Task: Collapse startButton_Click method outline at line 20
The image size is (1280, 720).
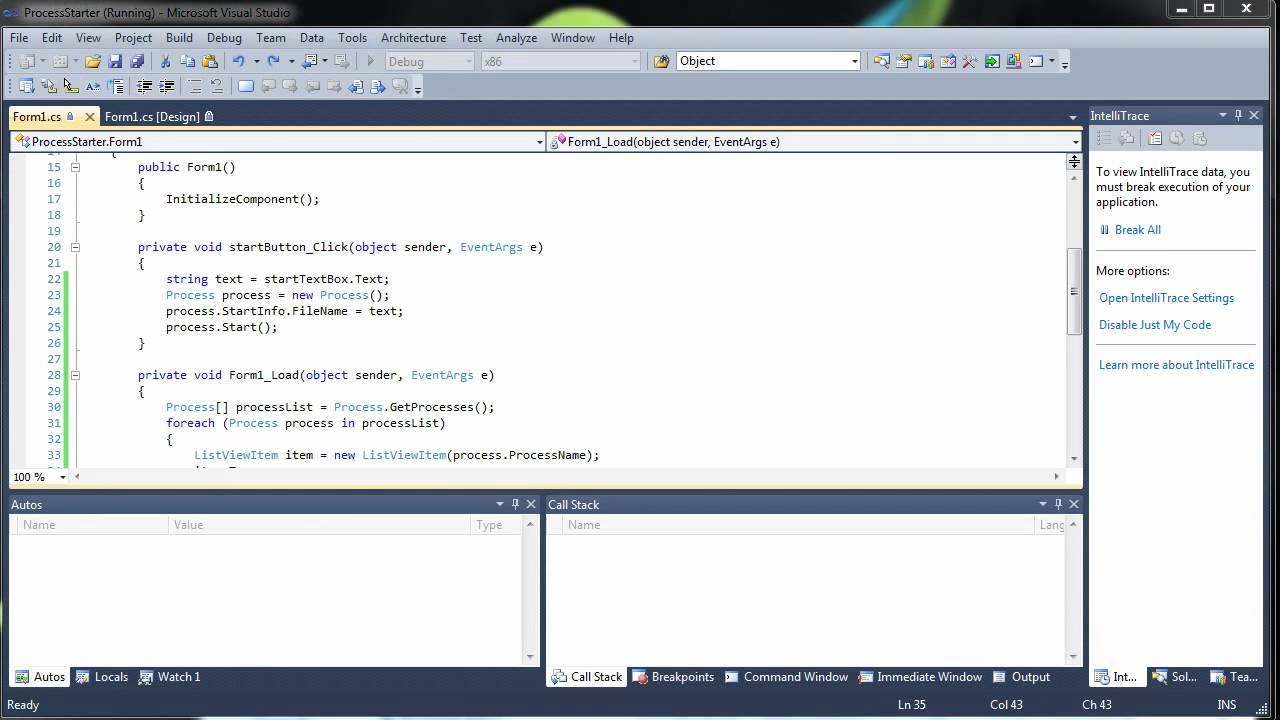Action: point(75,247)
